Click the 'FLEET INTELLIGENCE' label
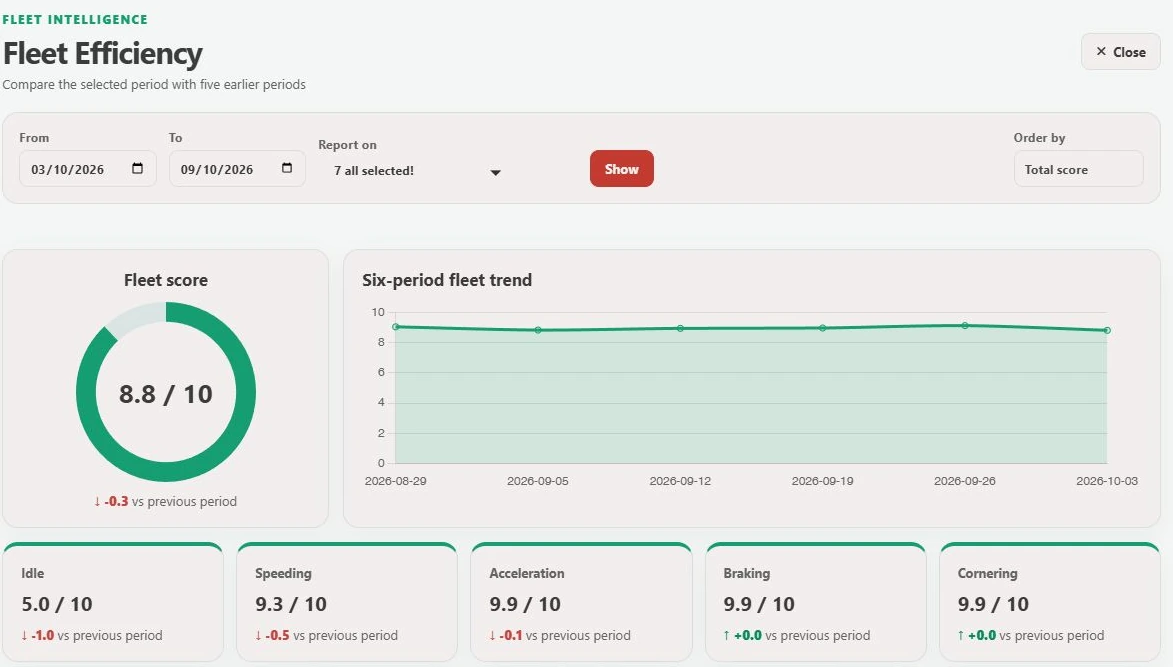This screenshot has height=667, width=1173. point(75,19)
